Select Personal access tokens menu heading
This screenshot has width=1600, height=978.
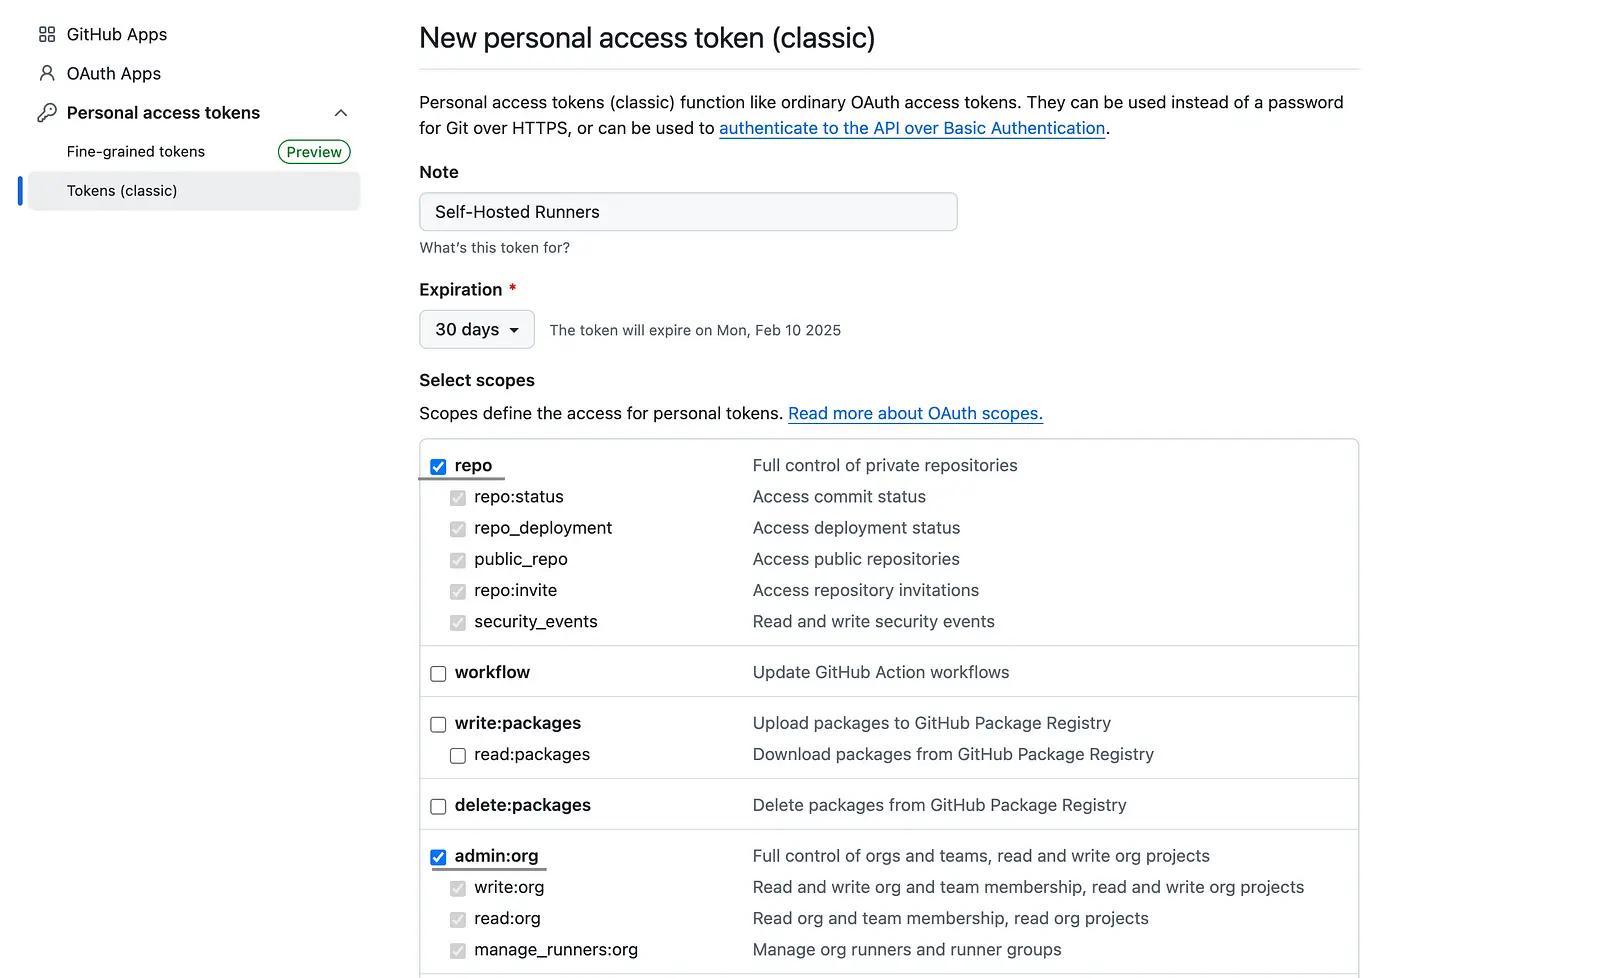point(163,113)
